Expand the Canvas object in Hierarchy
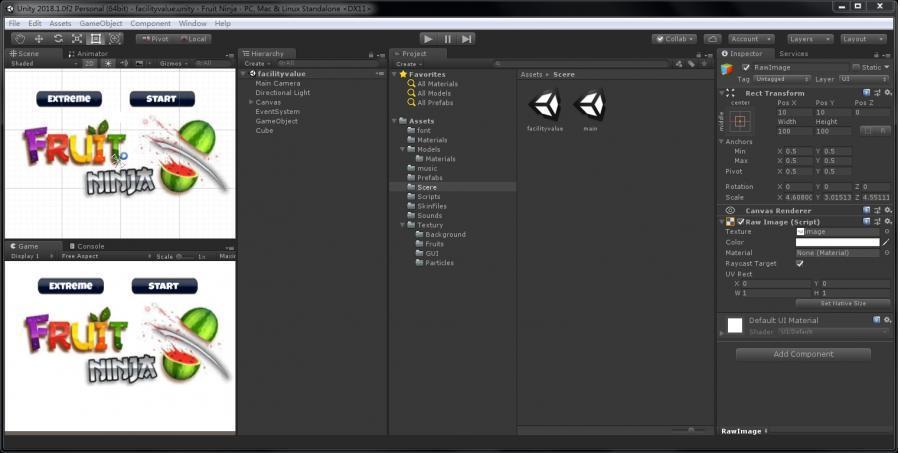Screen dimensions: 900x453 pyautogui.click(x=251, y=102)
